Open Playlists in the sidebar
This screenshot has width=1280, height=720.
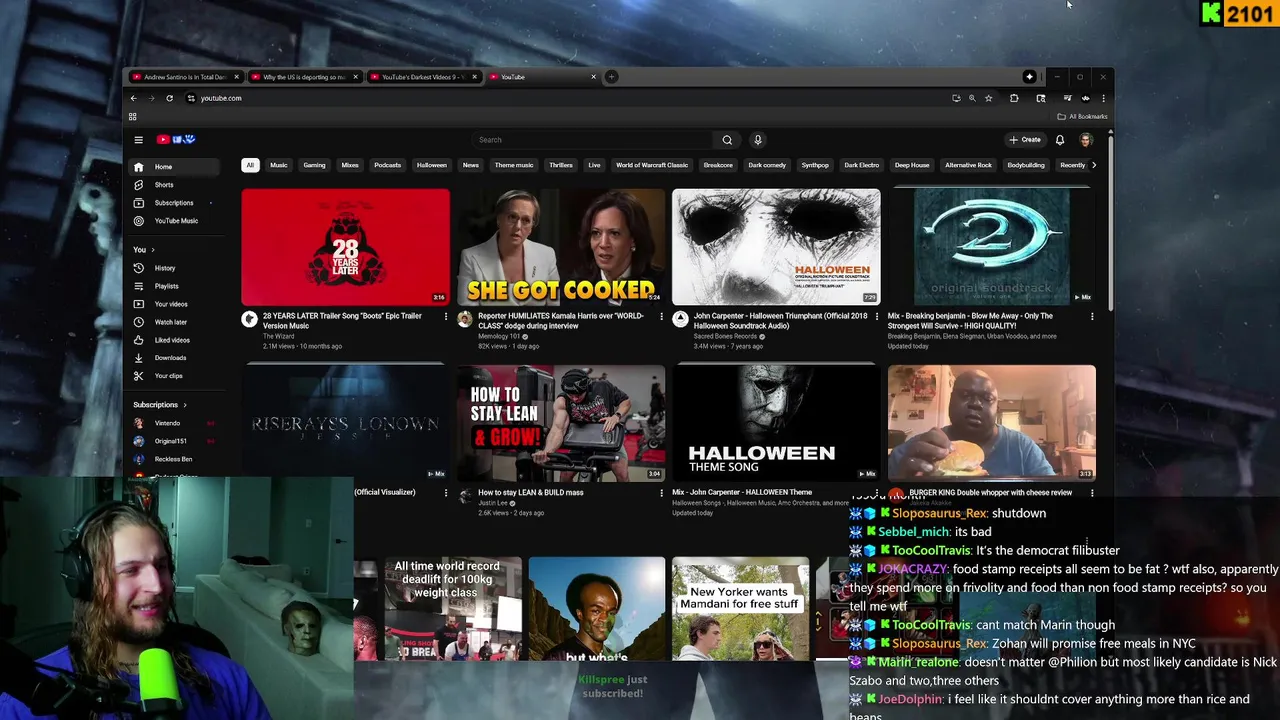[173, 286]
